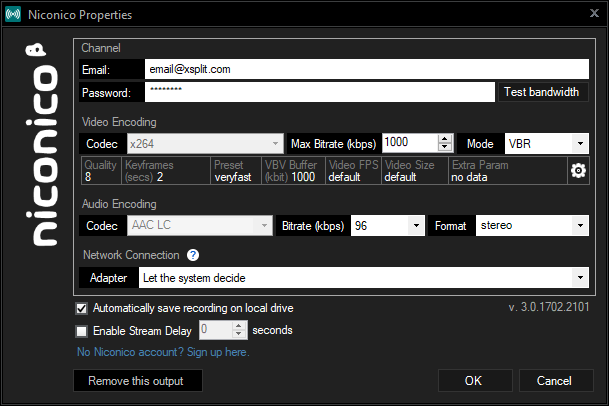Click the broadcast icon in title bar
Viewport: 609px width, 406px height.
pyautogui.click(x=13, y=14)
